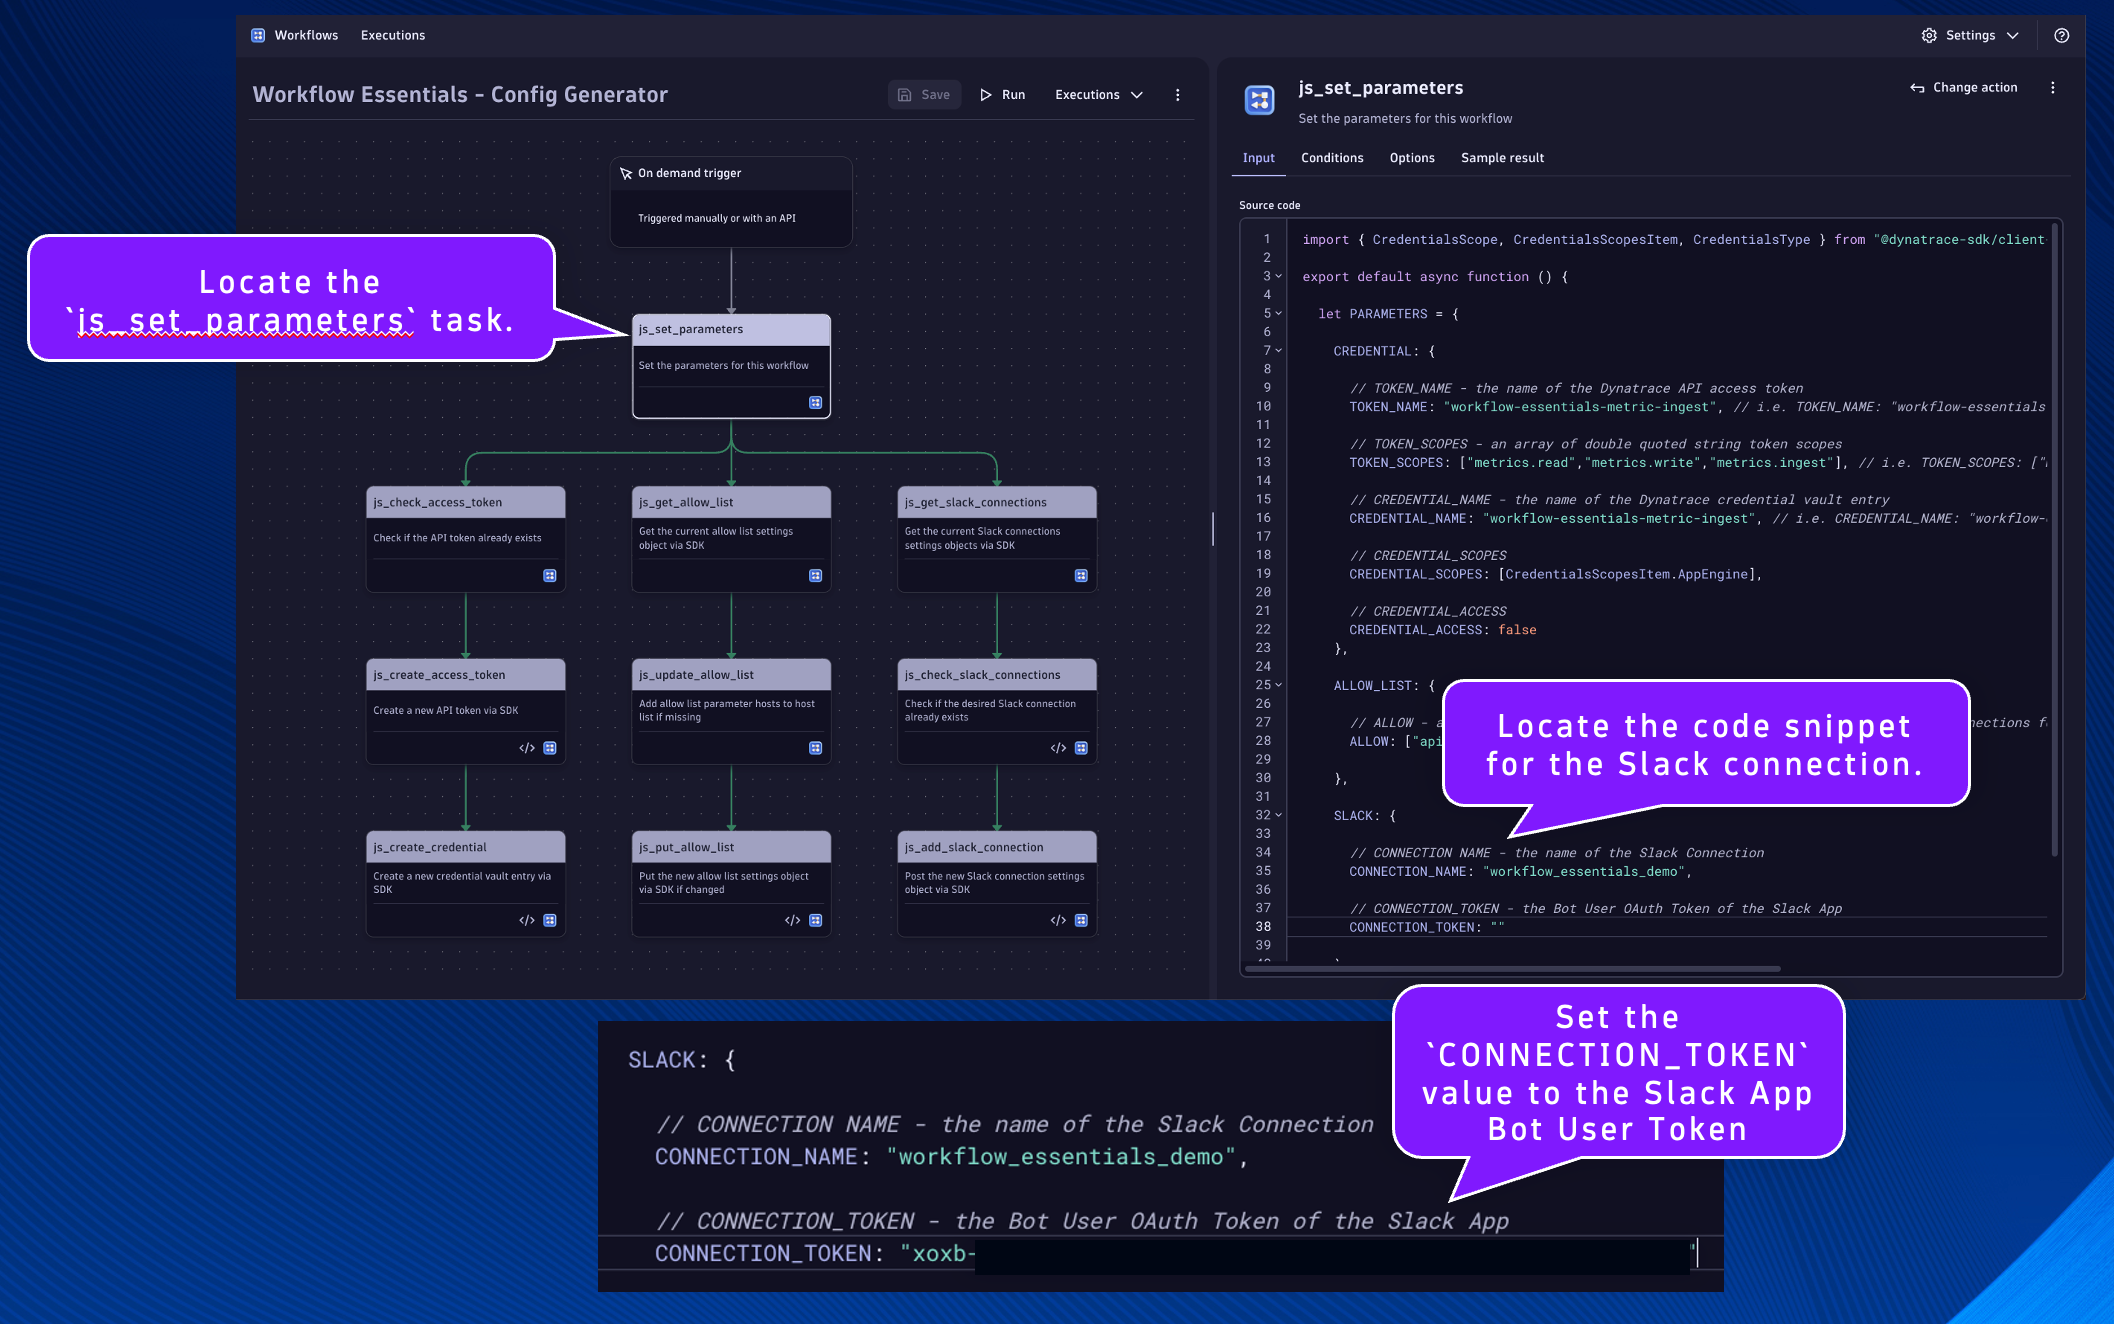This screenshot has width=2114, height=1324.
Task: Select the On demand trigger node
Action: point(731,202)
